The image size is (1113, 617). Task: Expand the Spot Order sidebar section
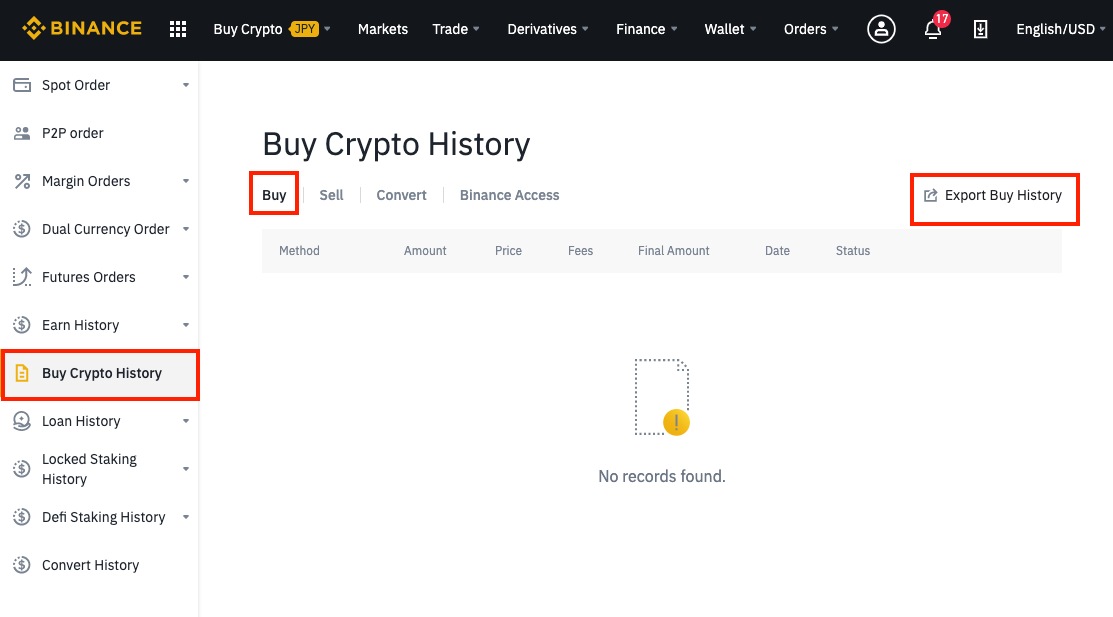pyautogui.click(x=101, y=85)
